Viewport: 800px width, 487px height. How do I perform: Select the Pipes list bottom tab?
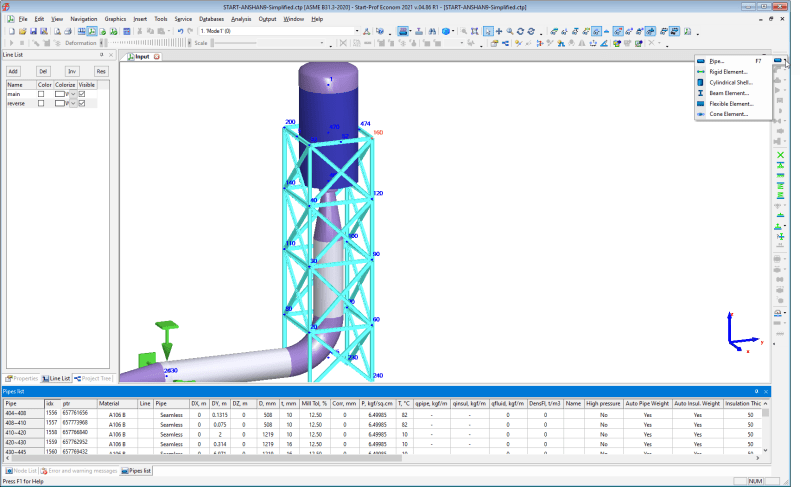[136, 471]
